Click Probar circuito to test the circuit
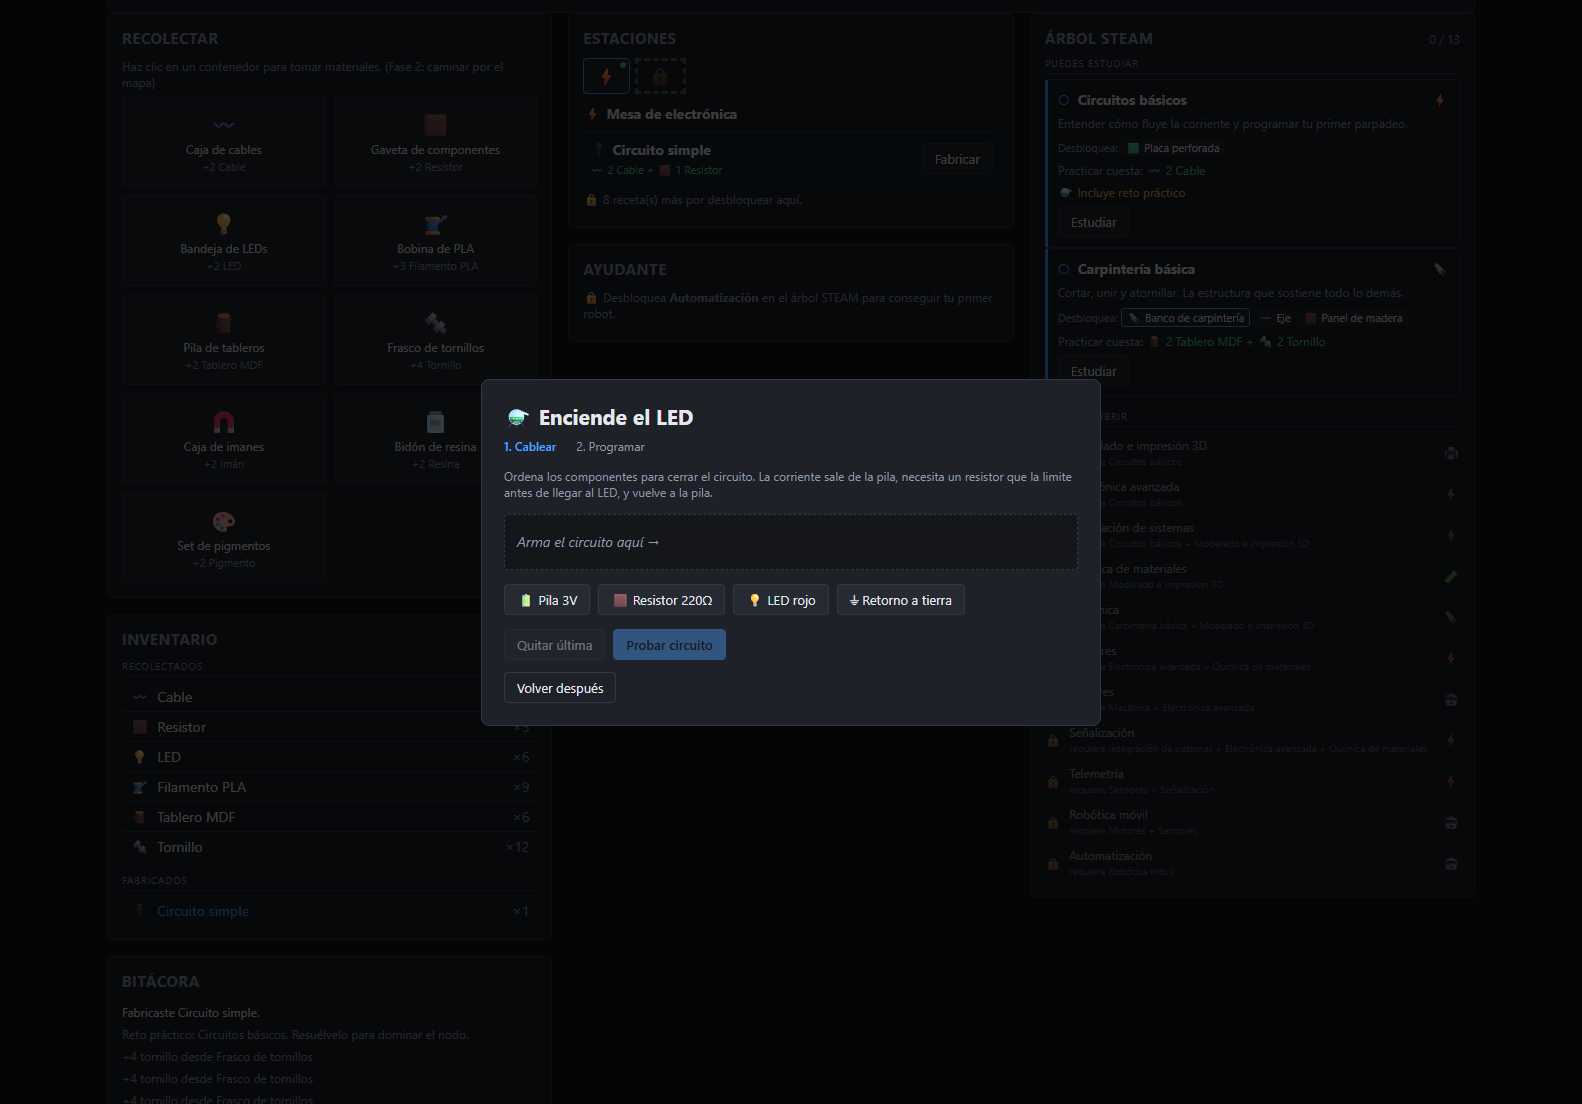 [x=669, y=645]
